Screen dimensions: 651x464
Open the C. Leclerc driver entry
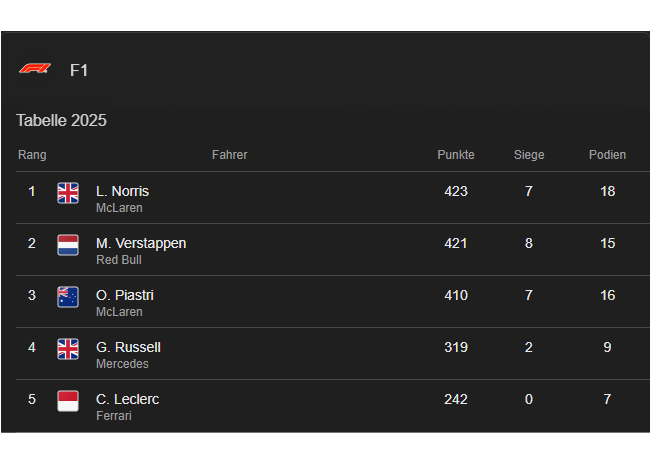pos(127,399)
